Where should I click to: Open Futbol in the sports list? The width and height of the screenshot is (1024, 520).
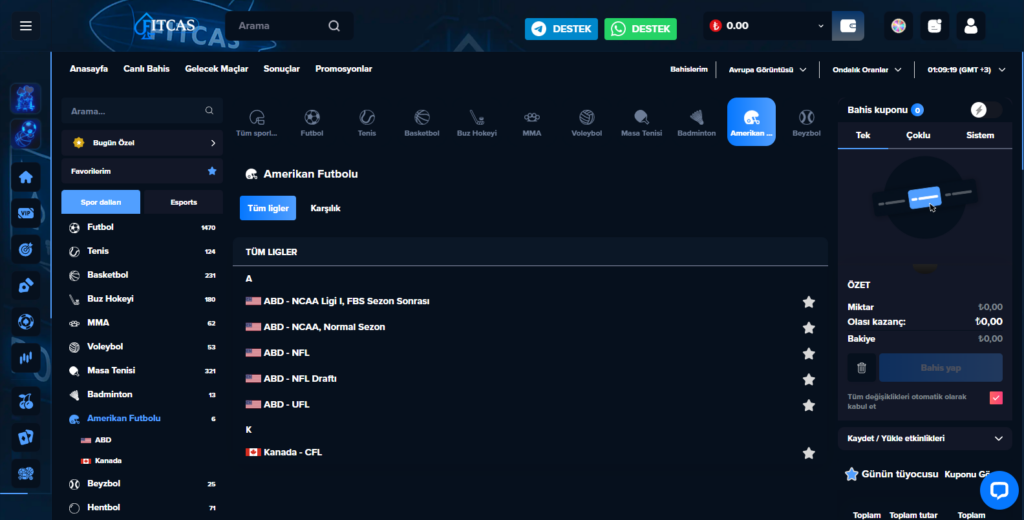pyautogui.click(x=142, y=227)
